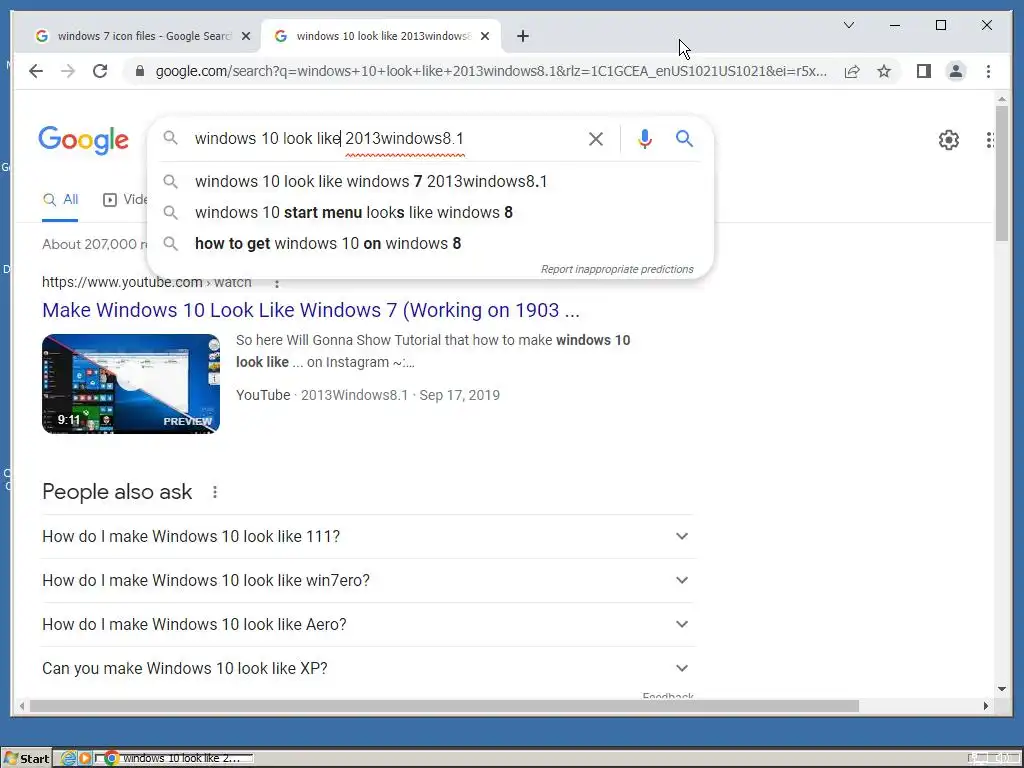This screenshot has width=1024, height=768.
Task: Clear the search box text
Action: [596, 138]
